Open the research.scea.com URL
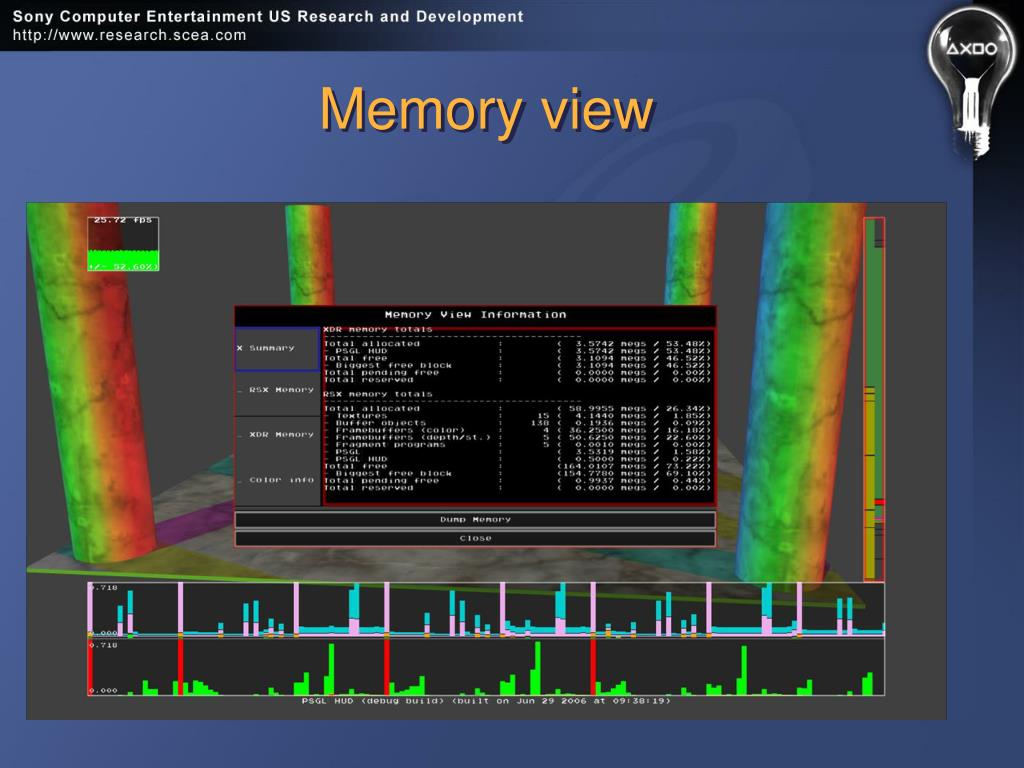 pyautogui.click(x=129, y=35)
